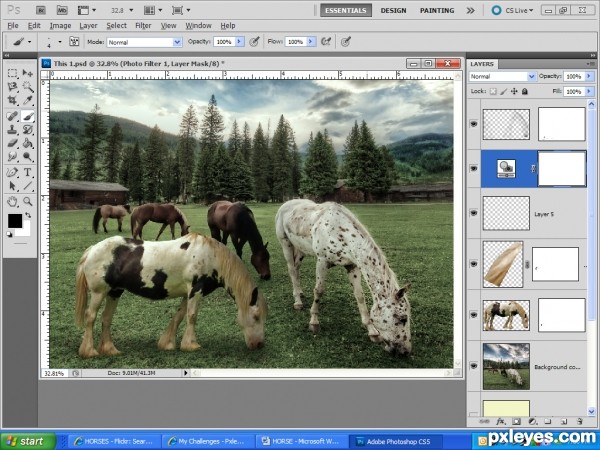Screen dimensions: 600x450
Task: Open the Image menu
Action: pos(60,26)
